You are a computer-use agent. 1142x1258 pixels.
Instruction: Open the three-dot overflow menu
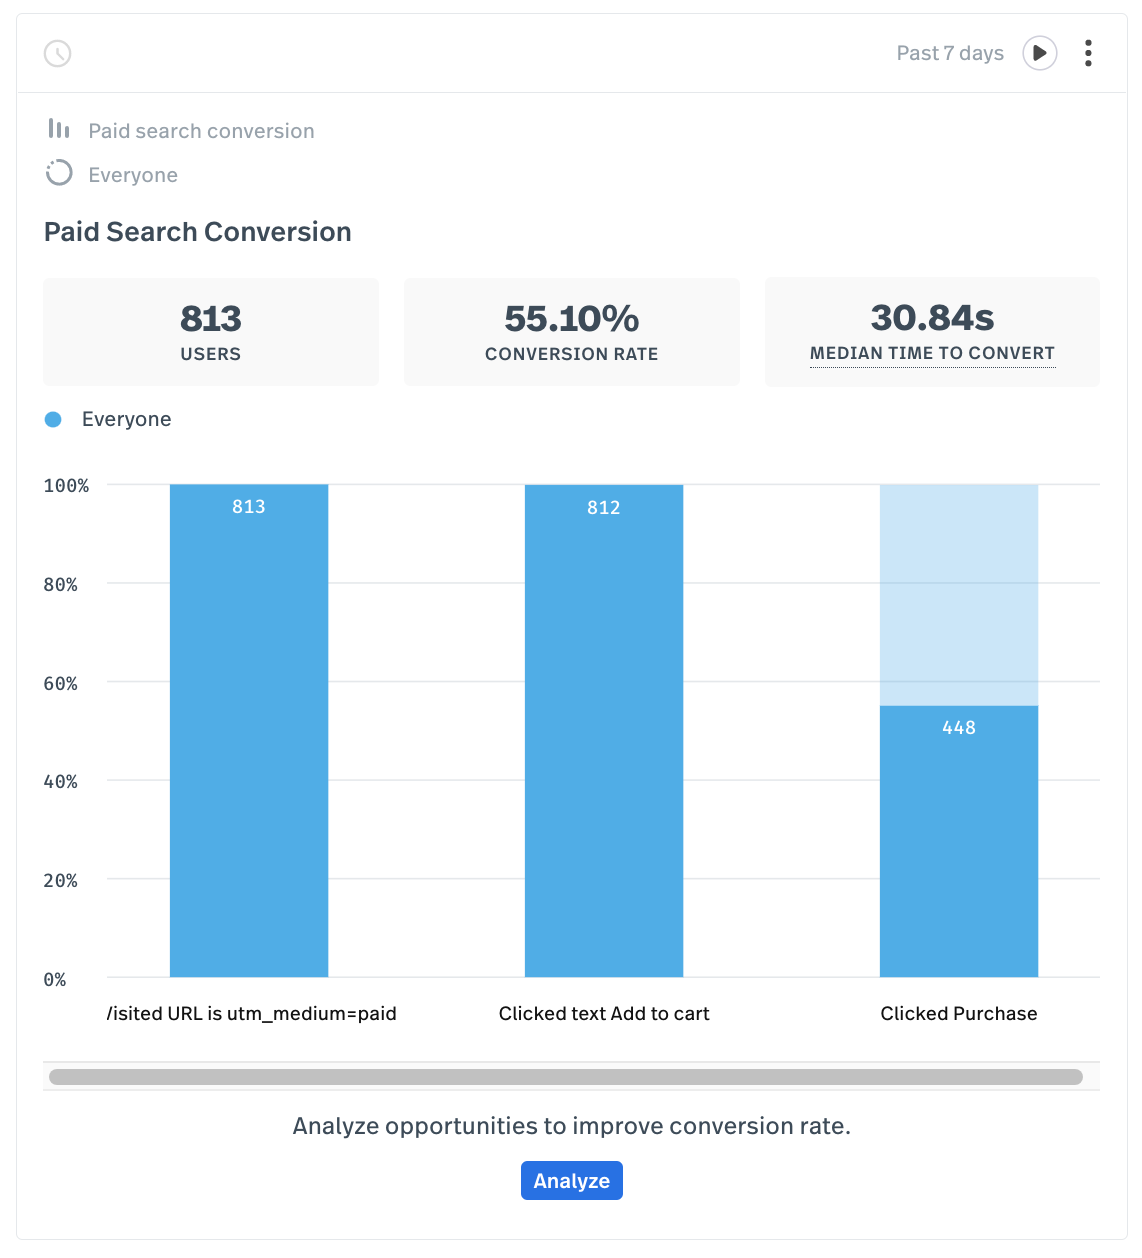click(x=1088, y=53)
